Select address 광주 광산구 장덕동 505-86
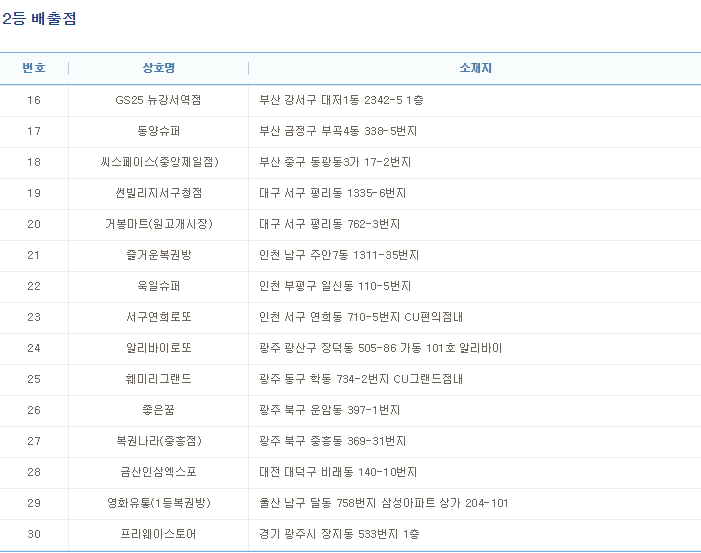The height and width of the screenshot is (553, 701). pos(328,348)
